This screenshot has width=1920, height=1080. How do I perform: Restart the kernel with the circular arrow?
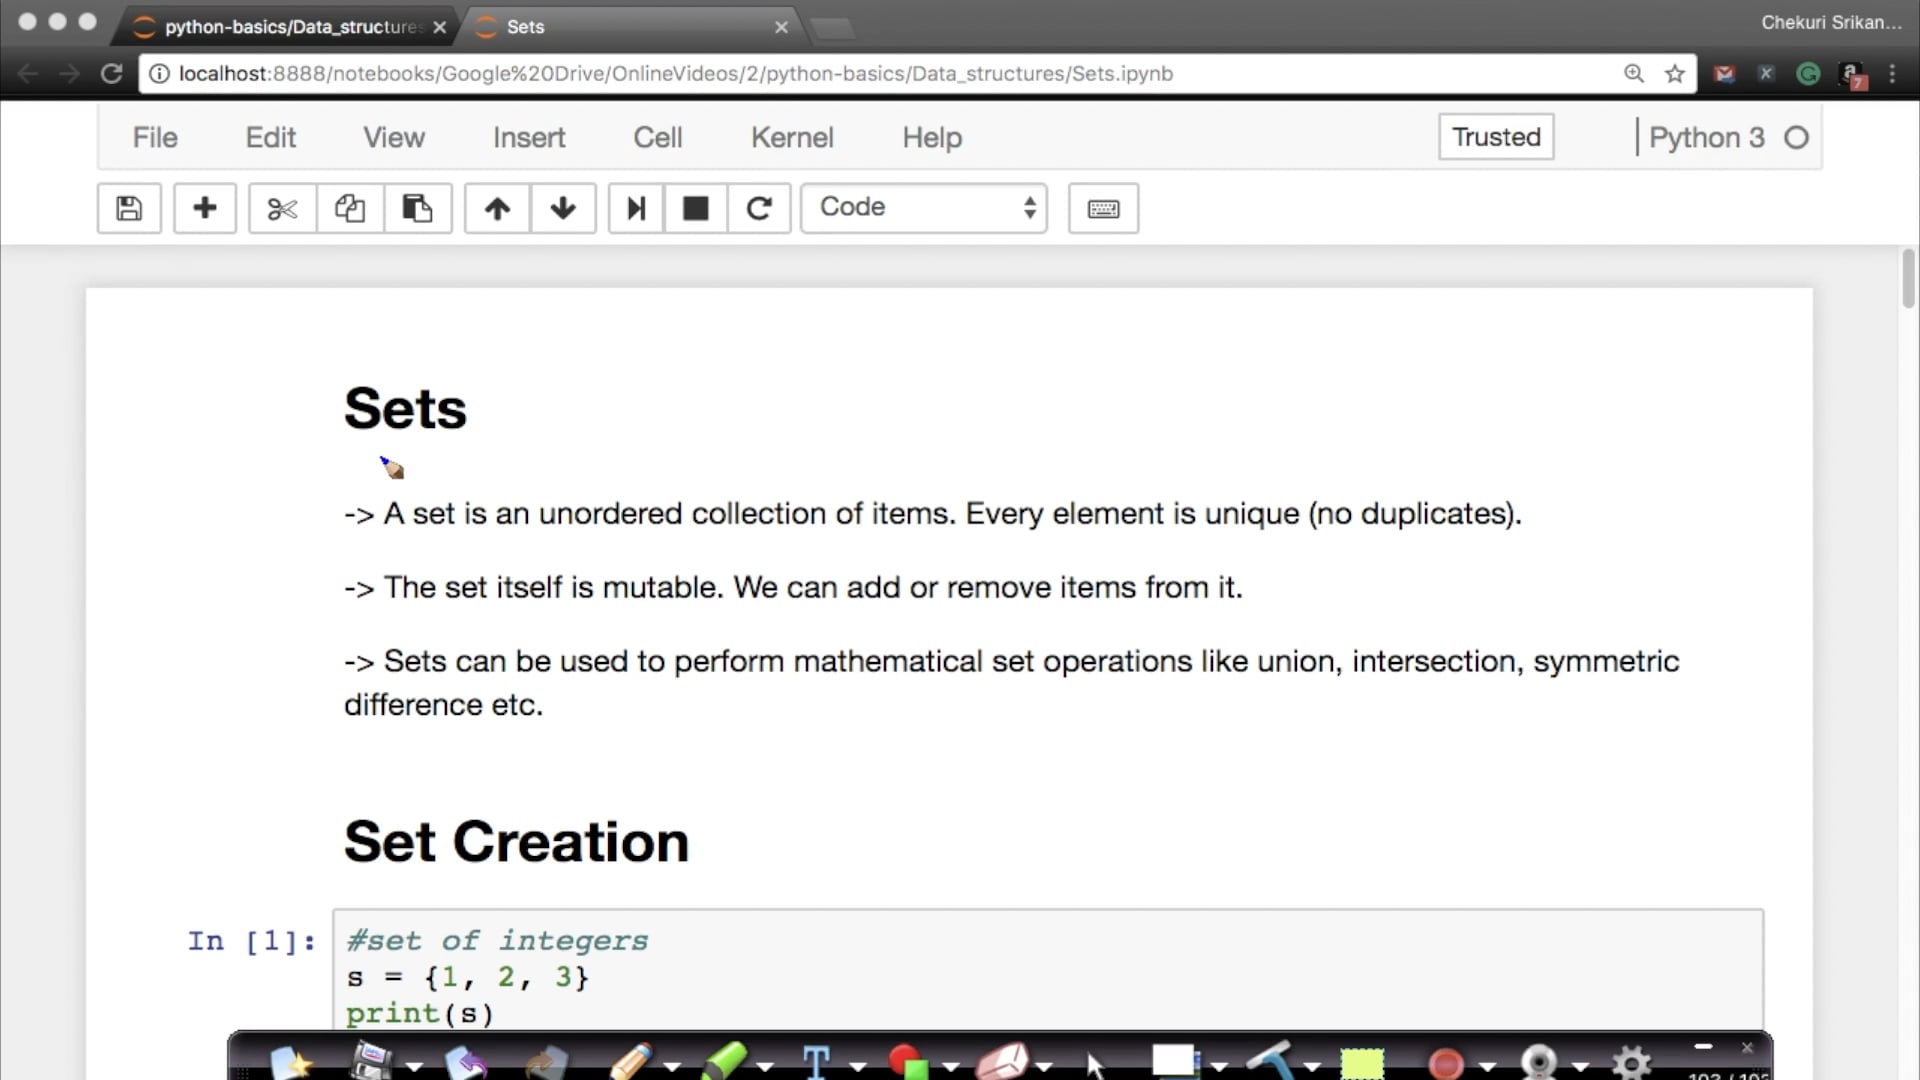pos(759,208)
